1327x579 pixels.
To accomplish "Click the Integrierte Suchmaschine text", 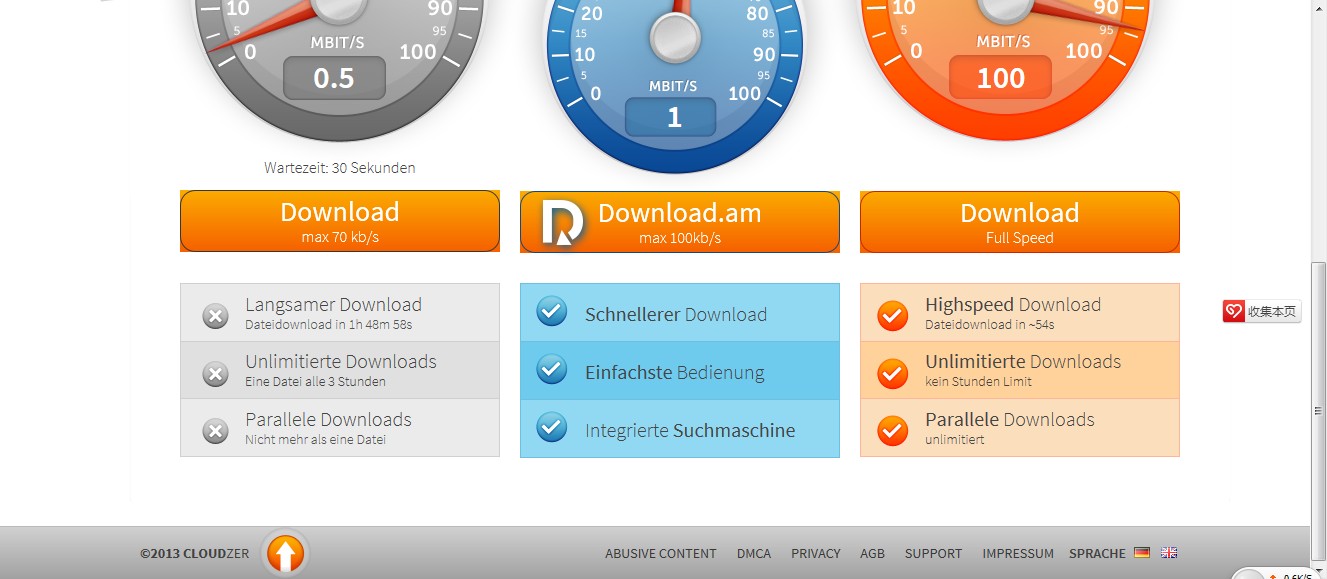I will click(x=690, y=431).
